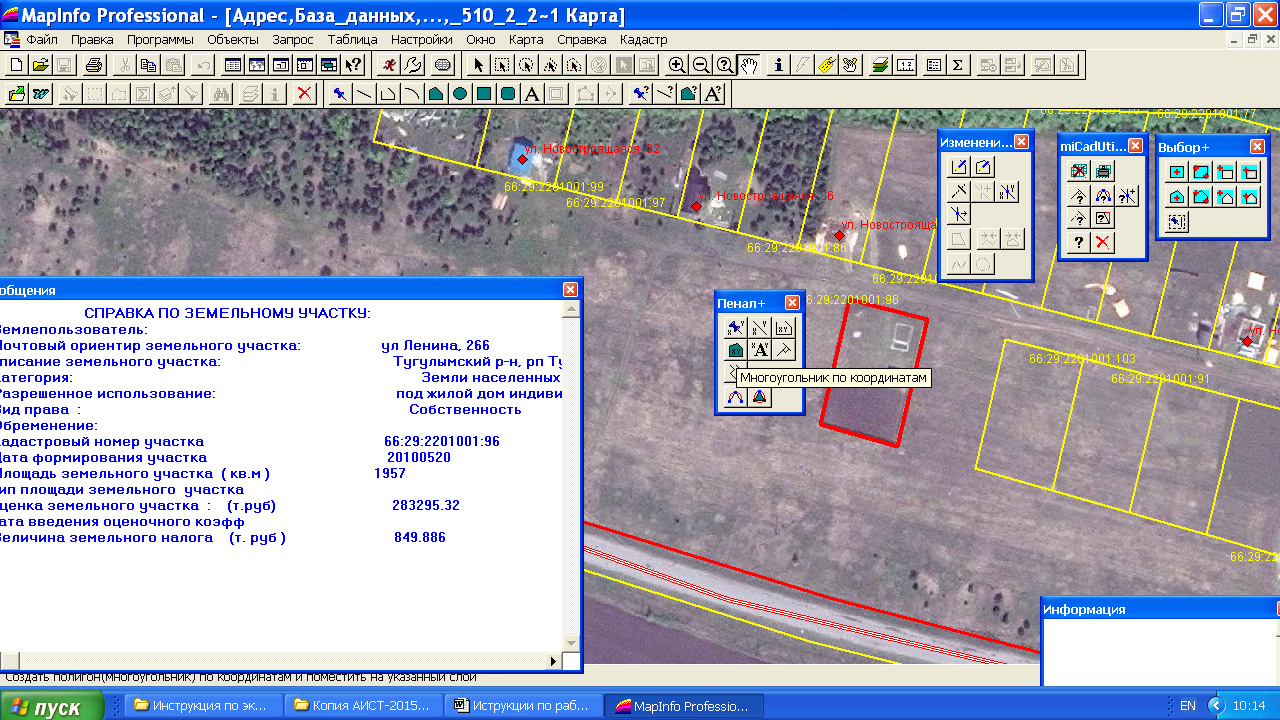Click question mark icon in miCadUtilities panel
The image size is (1280, 720).
(x=1078, y=242)
